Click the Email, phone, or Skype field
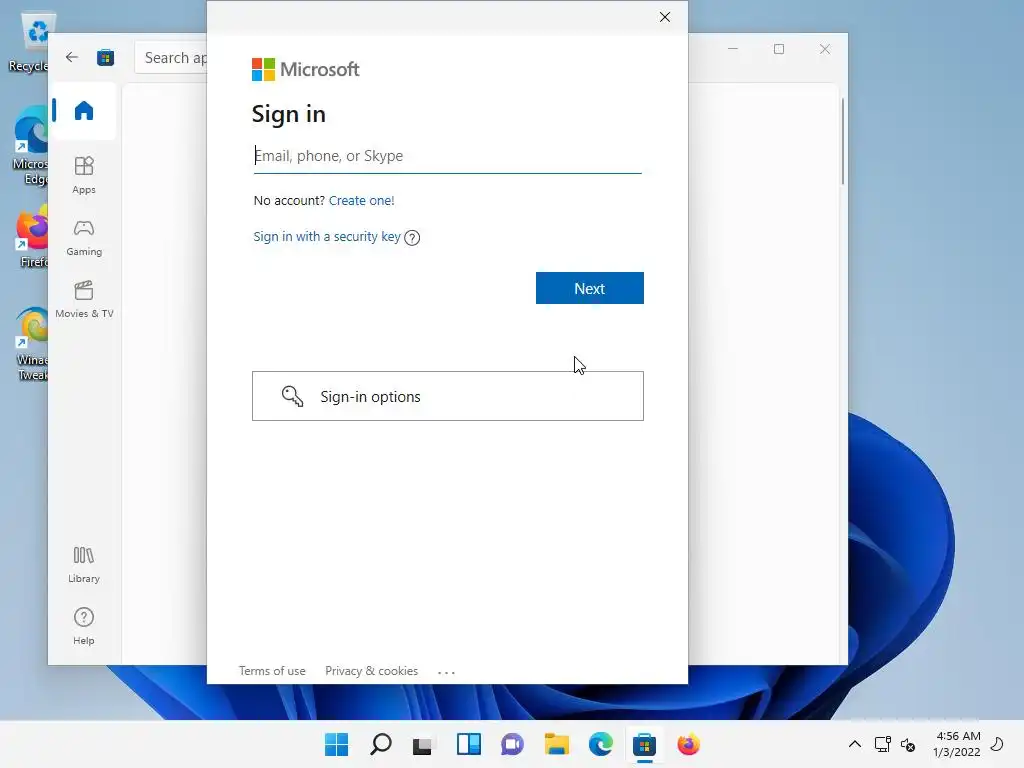1024x768 pixels. [x=447, y=156]
